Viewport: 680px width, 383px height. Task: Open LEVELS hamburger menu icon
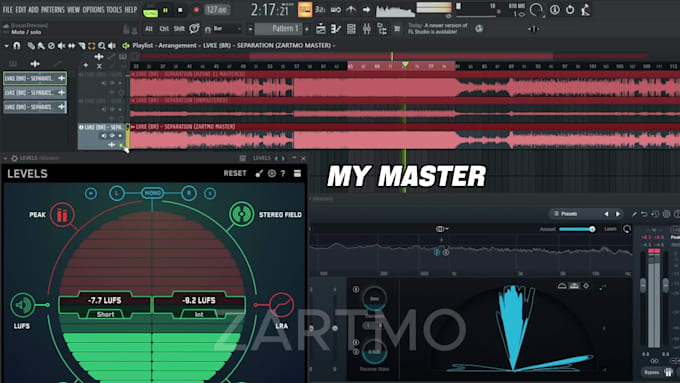tap(297, 173)
